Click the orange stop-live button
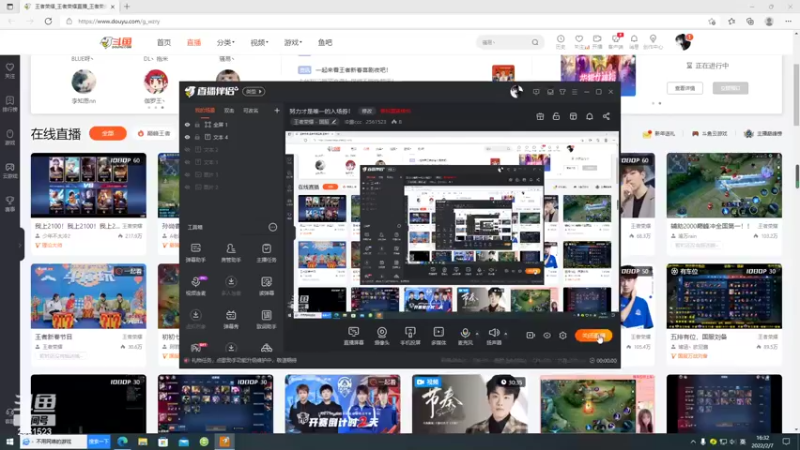Screen dimensions: 800x450 tap(593, 335)
